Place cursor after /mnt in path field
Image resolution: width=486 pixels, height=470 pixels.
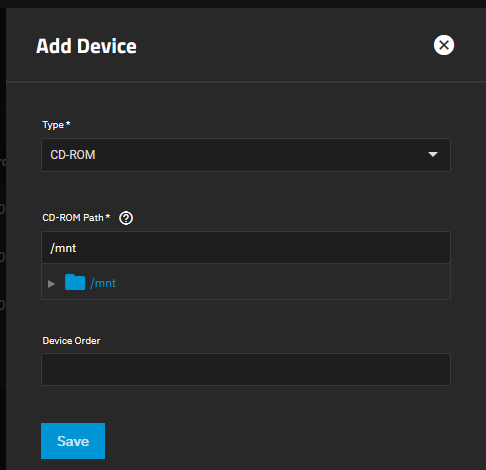pos(77,248)
